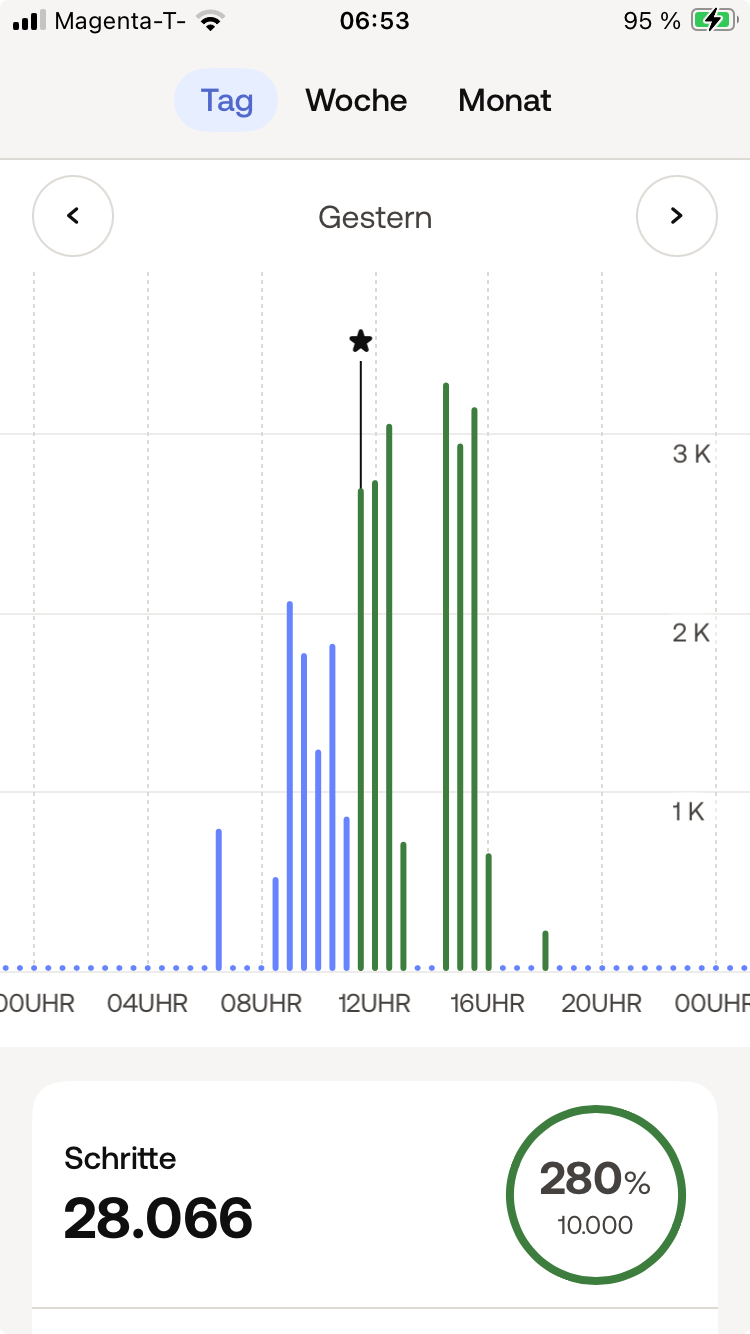Viewport: 750px width, 1334px height.
Task: Tap the 12UHR axis label
Action: (374, 1003)
